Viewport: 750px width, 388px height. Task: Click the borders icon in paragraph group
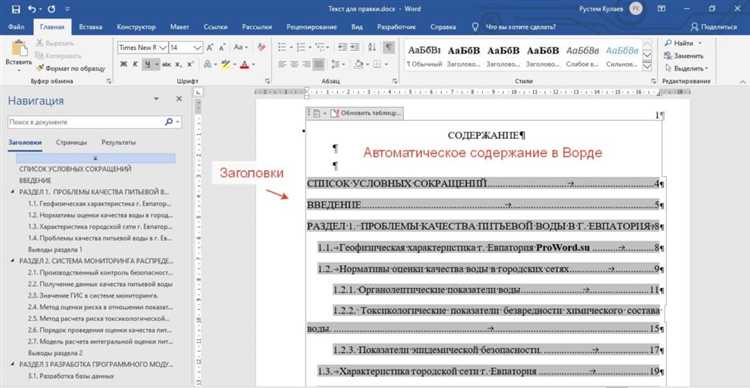pyautogui.click(x=377, y=64)
